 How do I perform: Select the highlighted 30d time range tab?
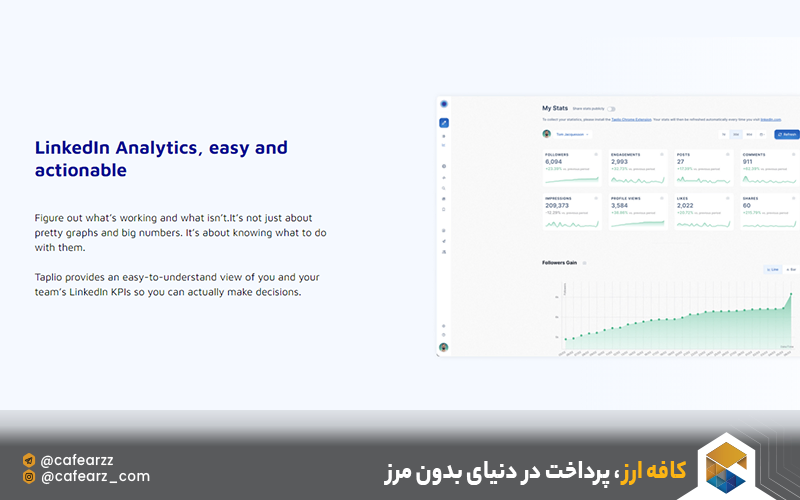[x=736, y=134]
